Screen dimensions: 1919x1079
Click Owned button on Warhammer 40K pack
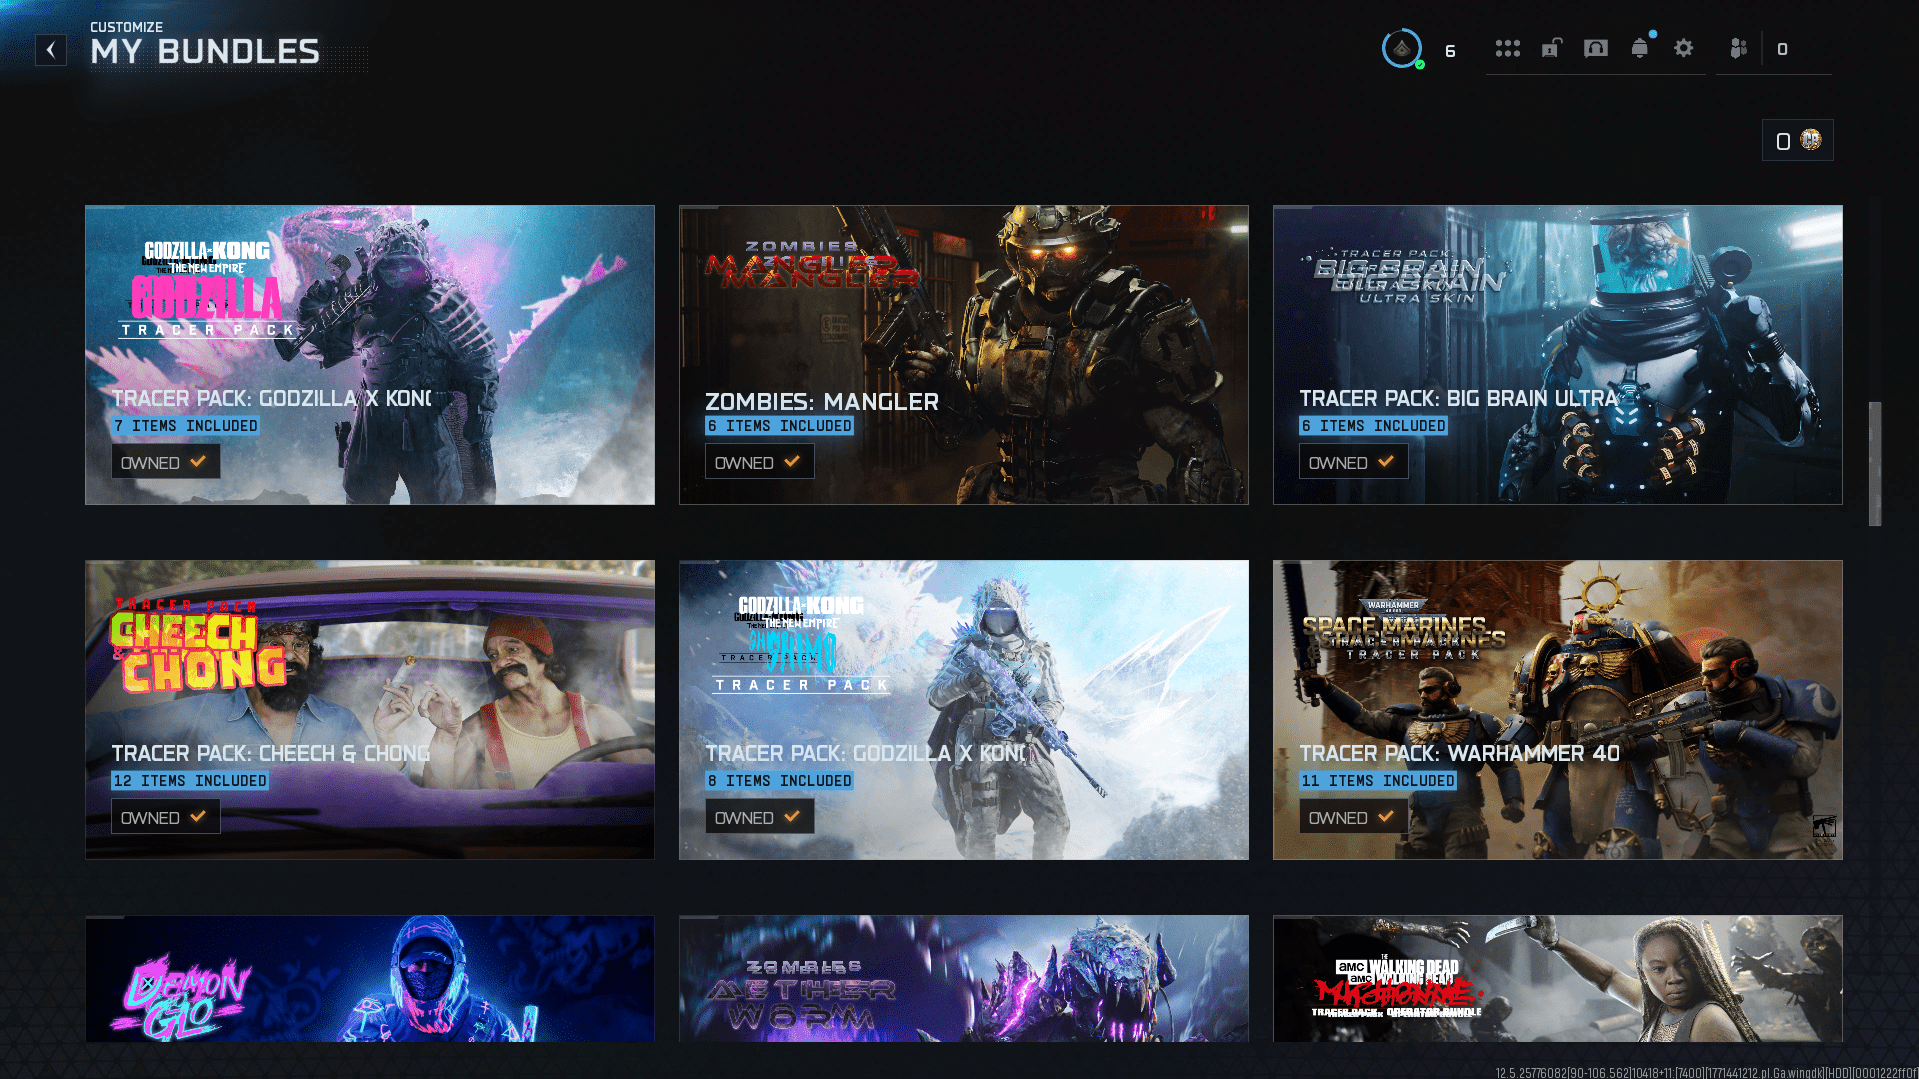pos(1352,817)
